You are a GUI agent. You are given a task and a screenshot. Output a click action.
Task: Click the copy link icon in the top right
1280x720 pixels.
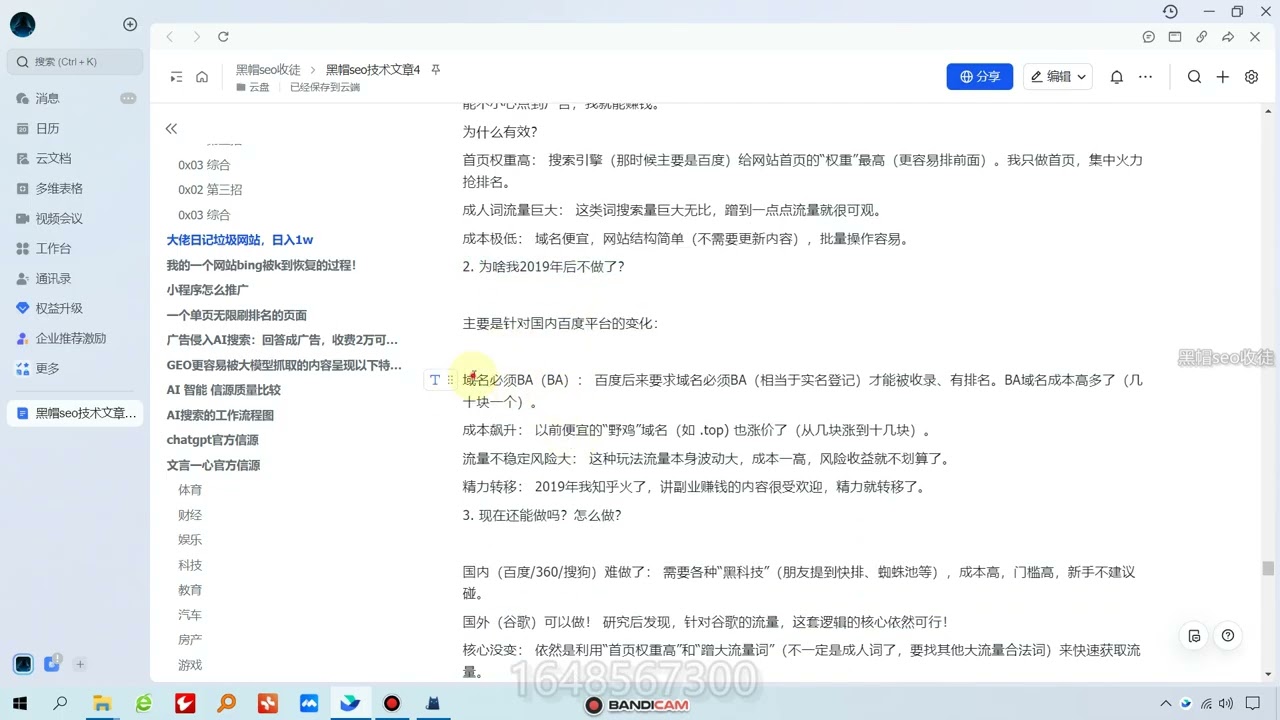pos(1202,37)
